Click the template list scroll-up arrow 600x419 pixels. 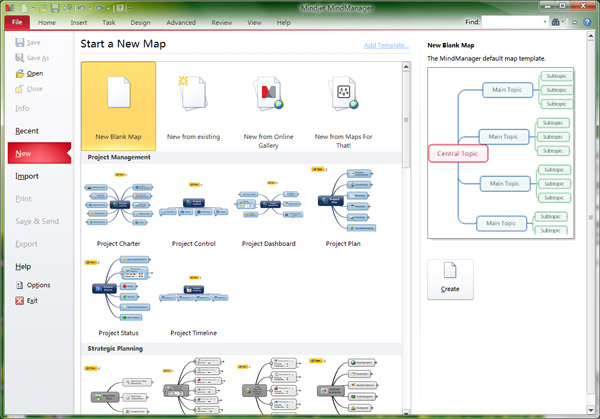pos(406,67)
